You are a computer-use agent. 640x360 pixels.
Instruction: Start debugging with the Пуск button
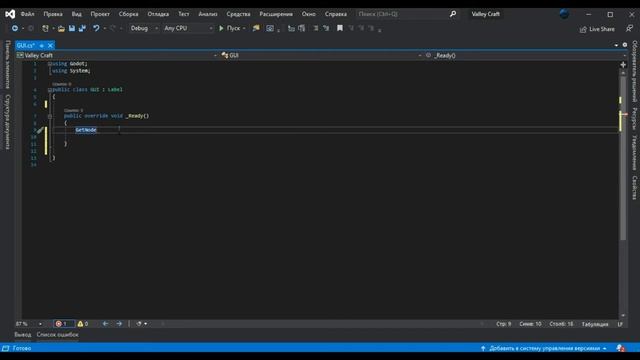[230, 28]
